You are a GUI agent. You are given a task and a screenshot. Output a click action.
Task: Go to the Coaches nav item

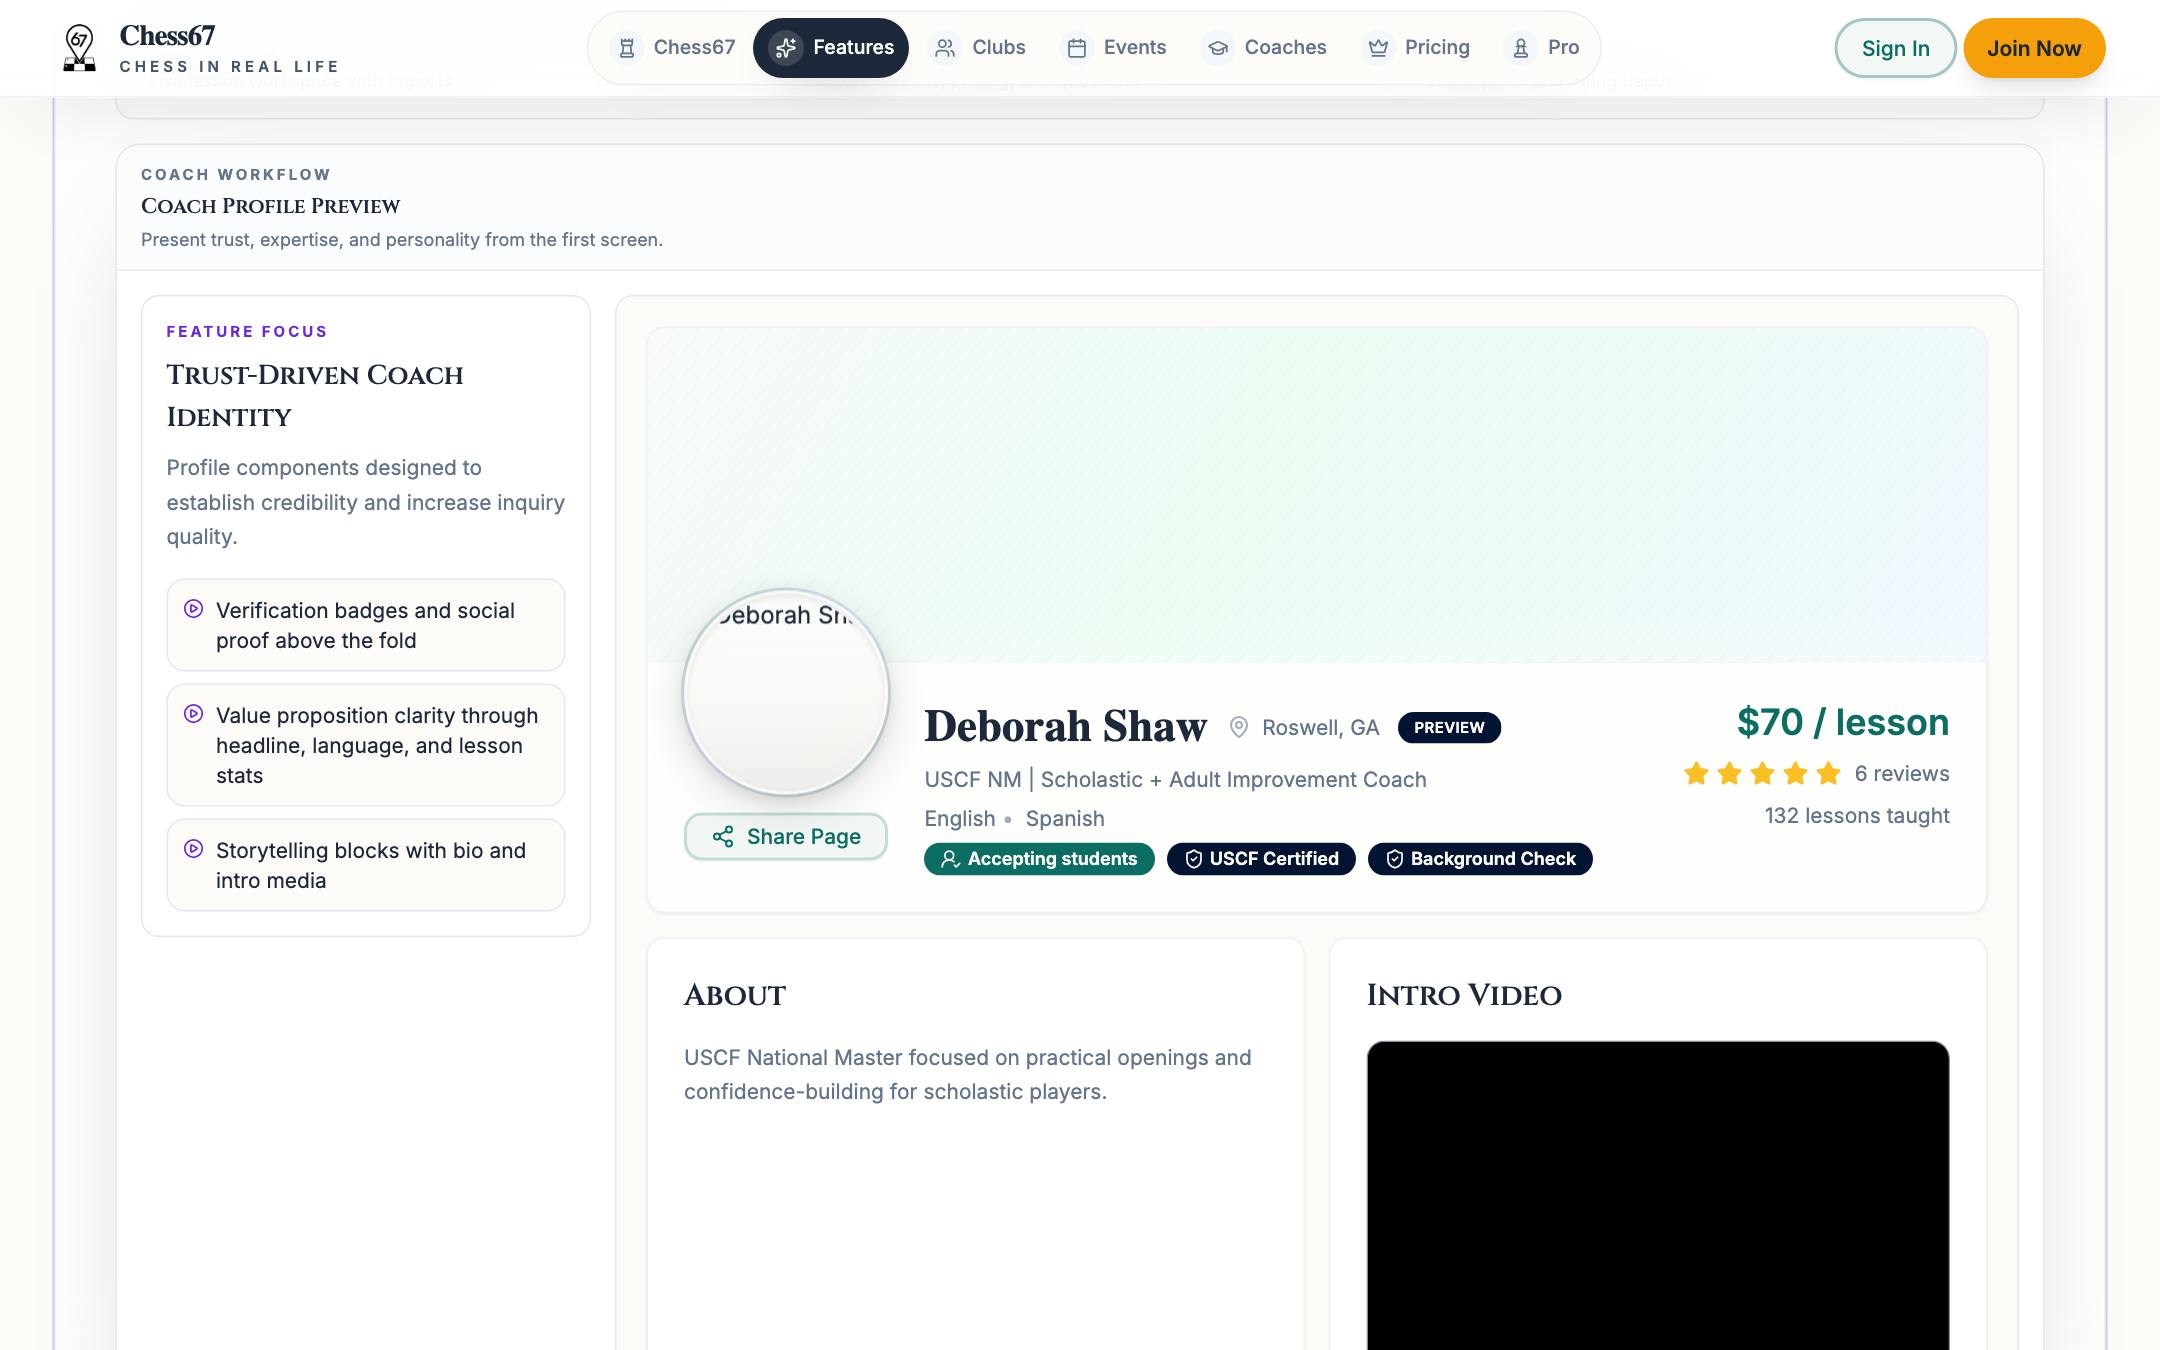[x=1266, y=48]
